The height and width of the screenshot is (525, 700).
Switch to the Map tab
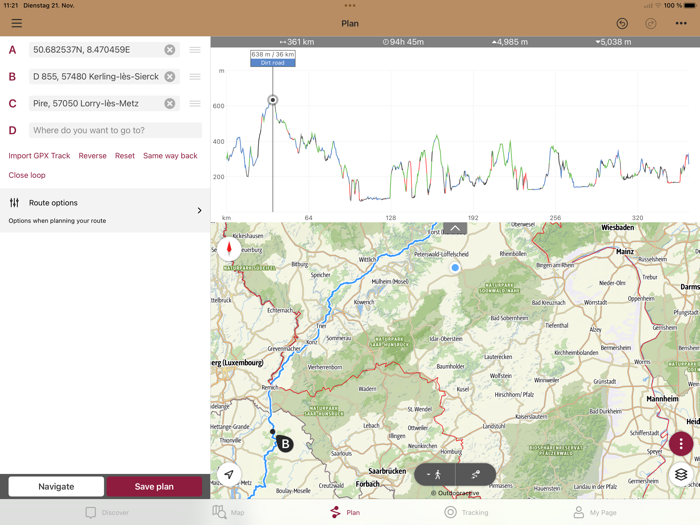[228, 512]
